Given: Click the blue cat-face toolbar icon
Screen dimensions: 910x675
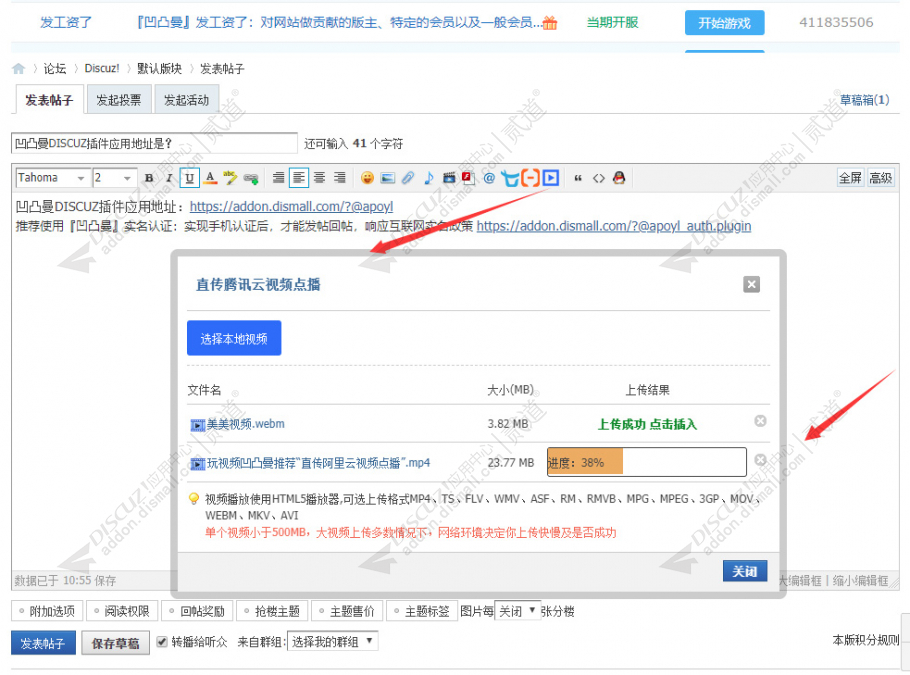Looking at the screenshot, I should click(x=510, y=178).
